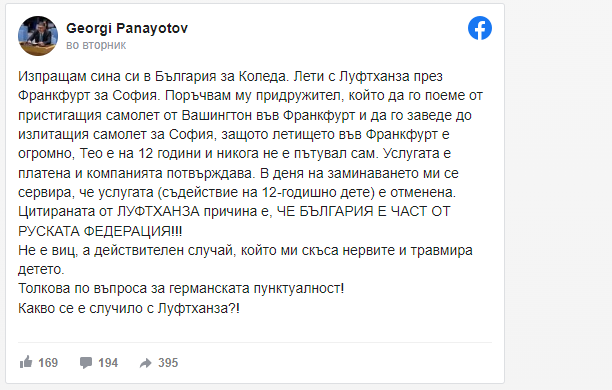Open comments via speech bubble icon
Screen dimensions: 612x390
pyautogui.click(x=86, y=363)
